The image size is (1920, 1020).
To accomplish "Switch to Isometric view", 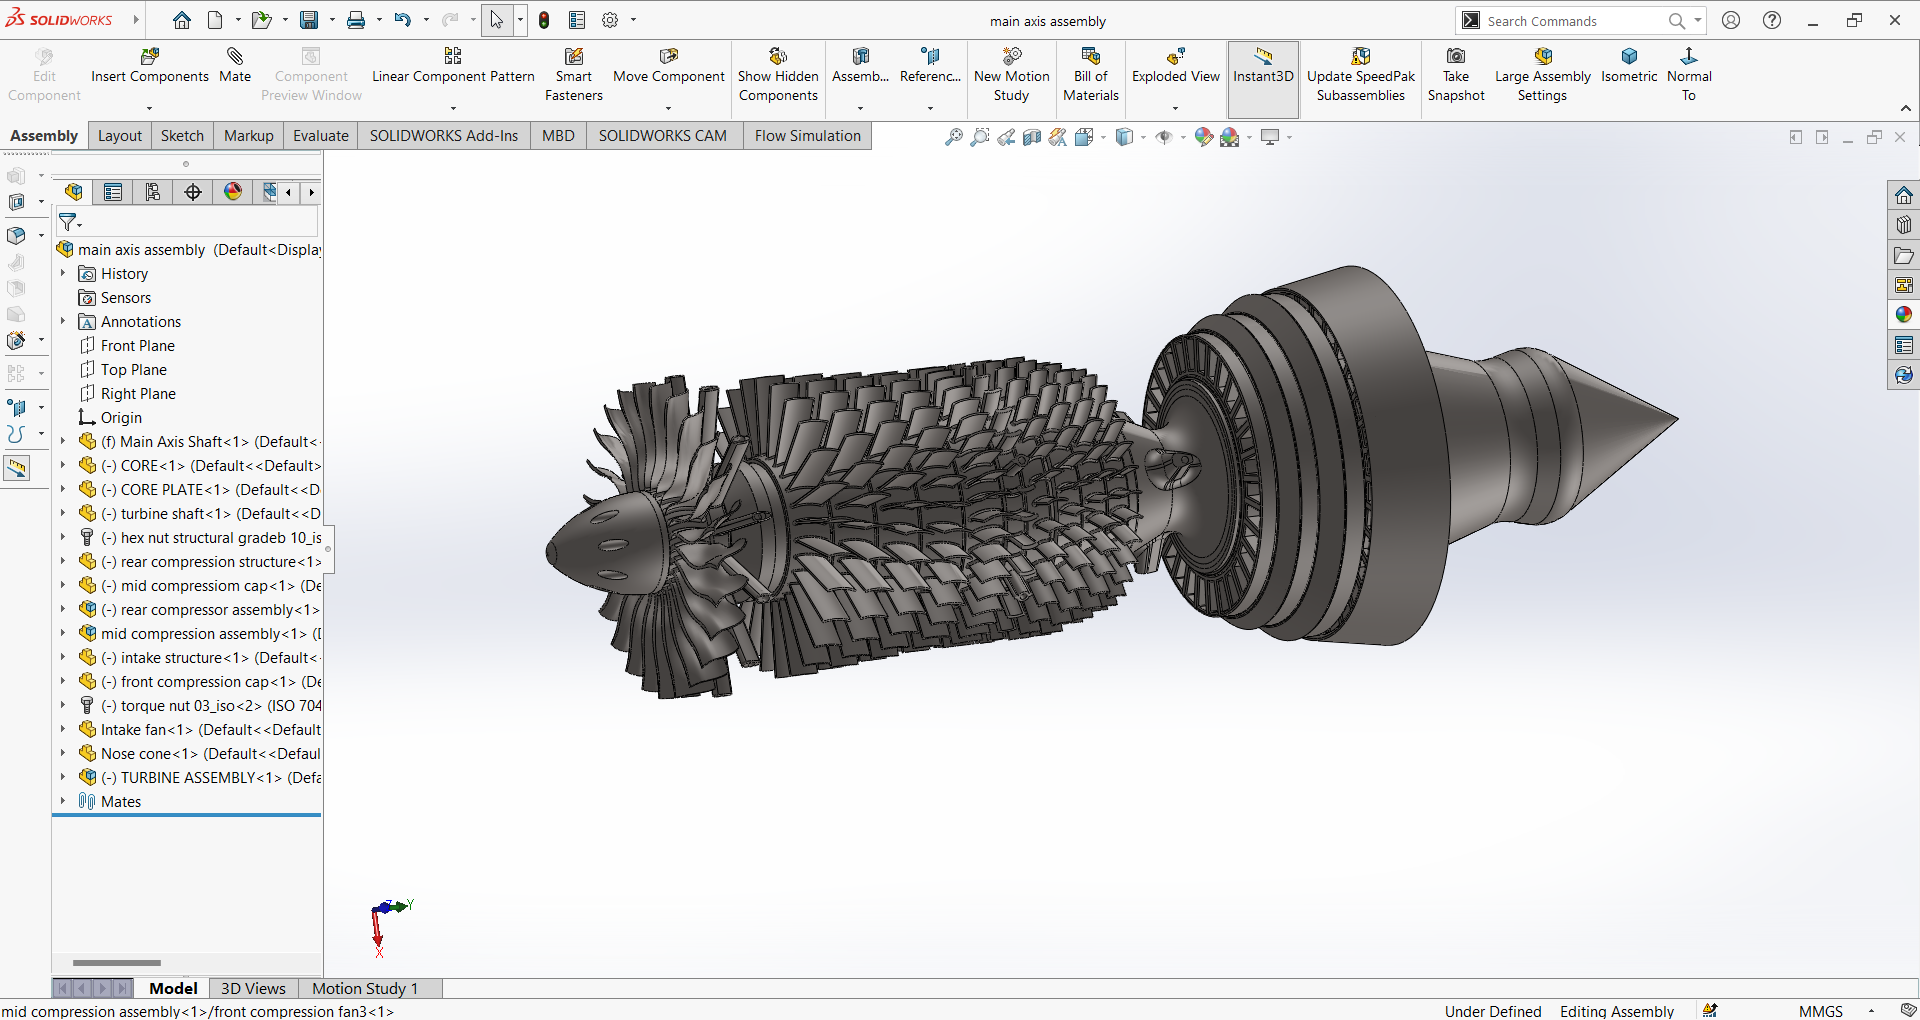I will pos(1629,66).
